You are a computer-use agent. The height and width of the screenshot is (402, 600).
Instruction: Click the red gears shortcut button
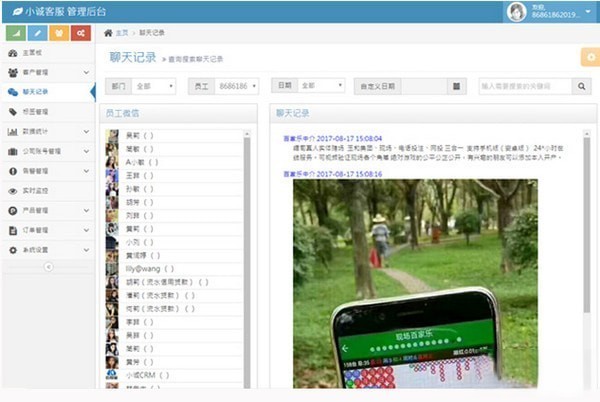coord(81,33)
